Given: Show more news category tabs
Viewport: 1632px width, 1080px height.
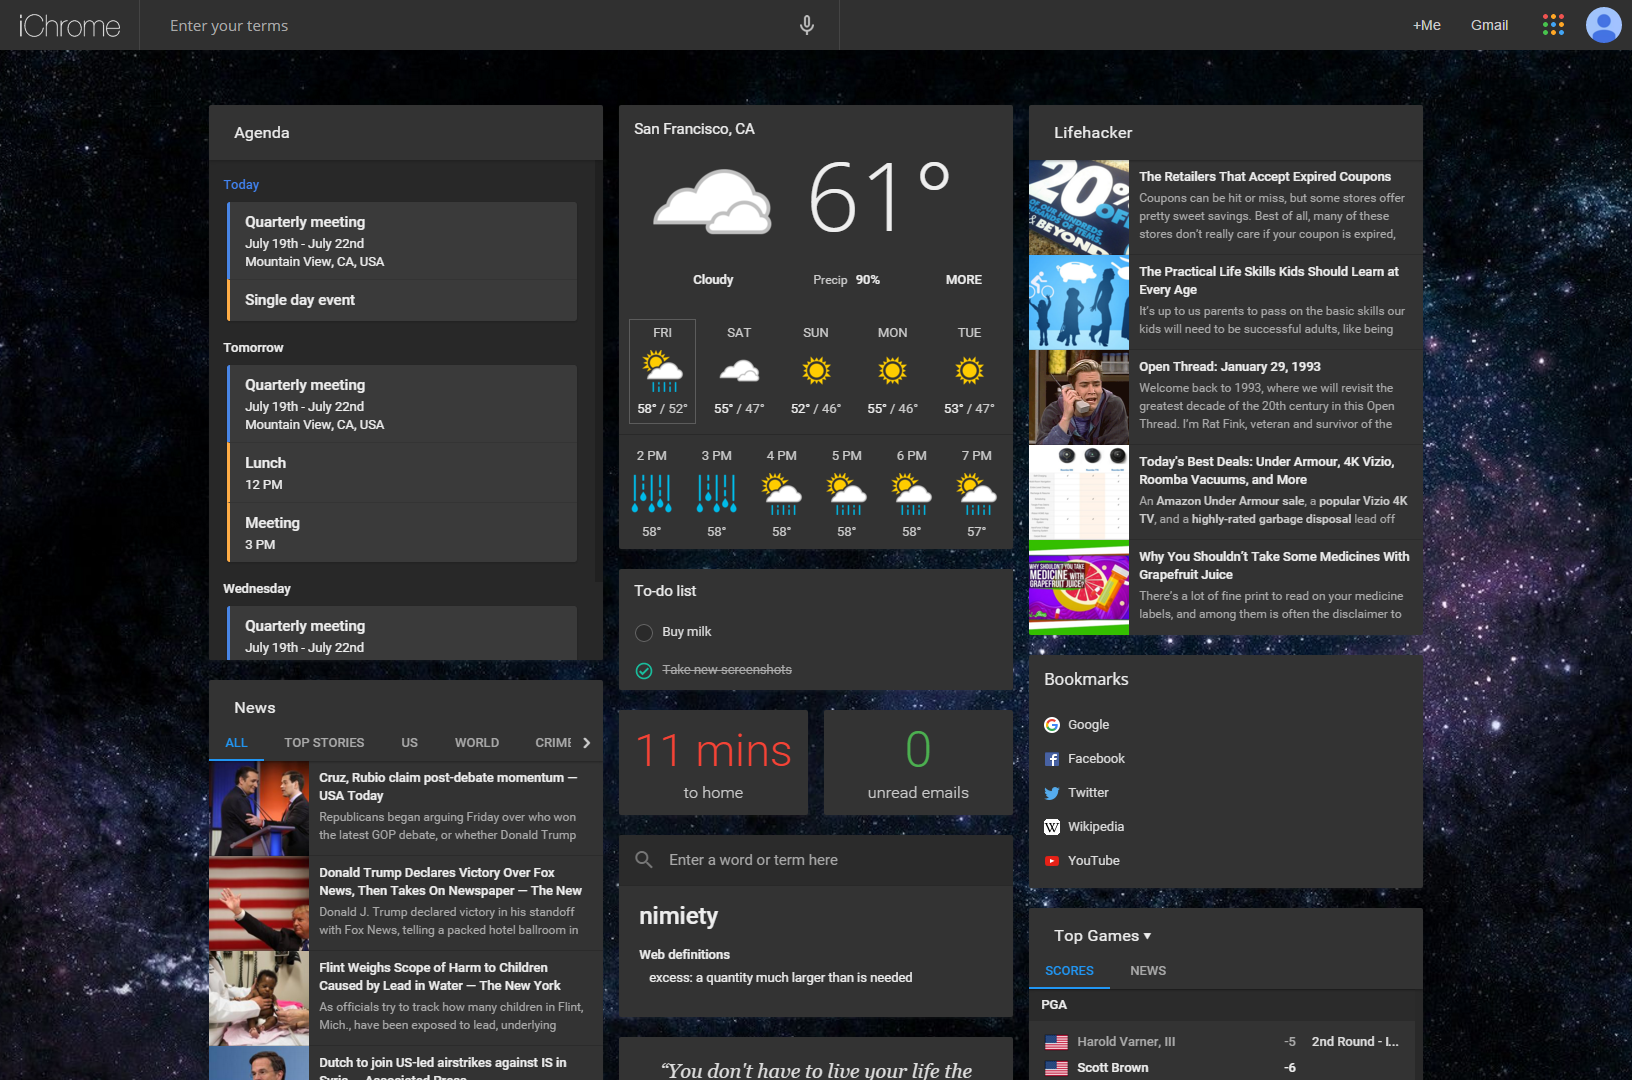Looking at the screenshot, I should pyautogui.click(x=586, y=743).
